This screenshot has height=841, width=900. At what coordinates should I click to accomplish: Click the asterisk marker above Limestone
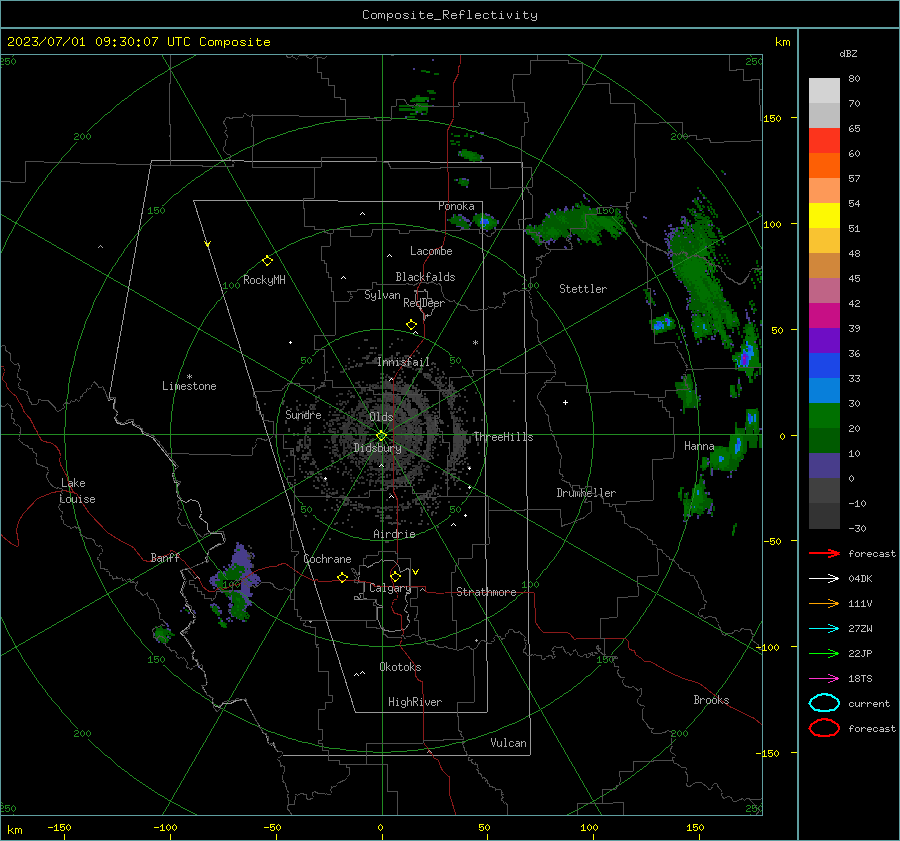[x=189, y=377]
